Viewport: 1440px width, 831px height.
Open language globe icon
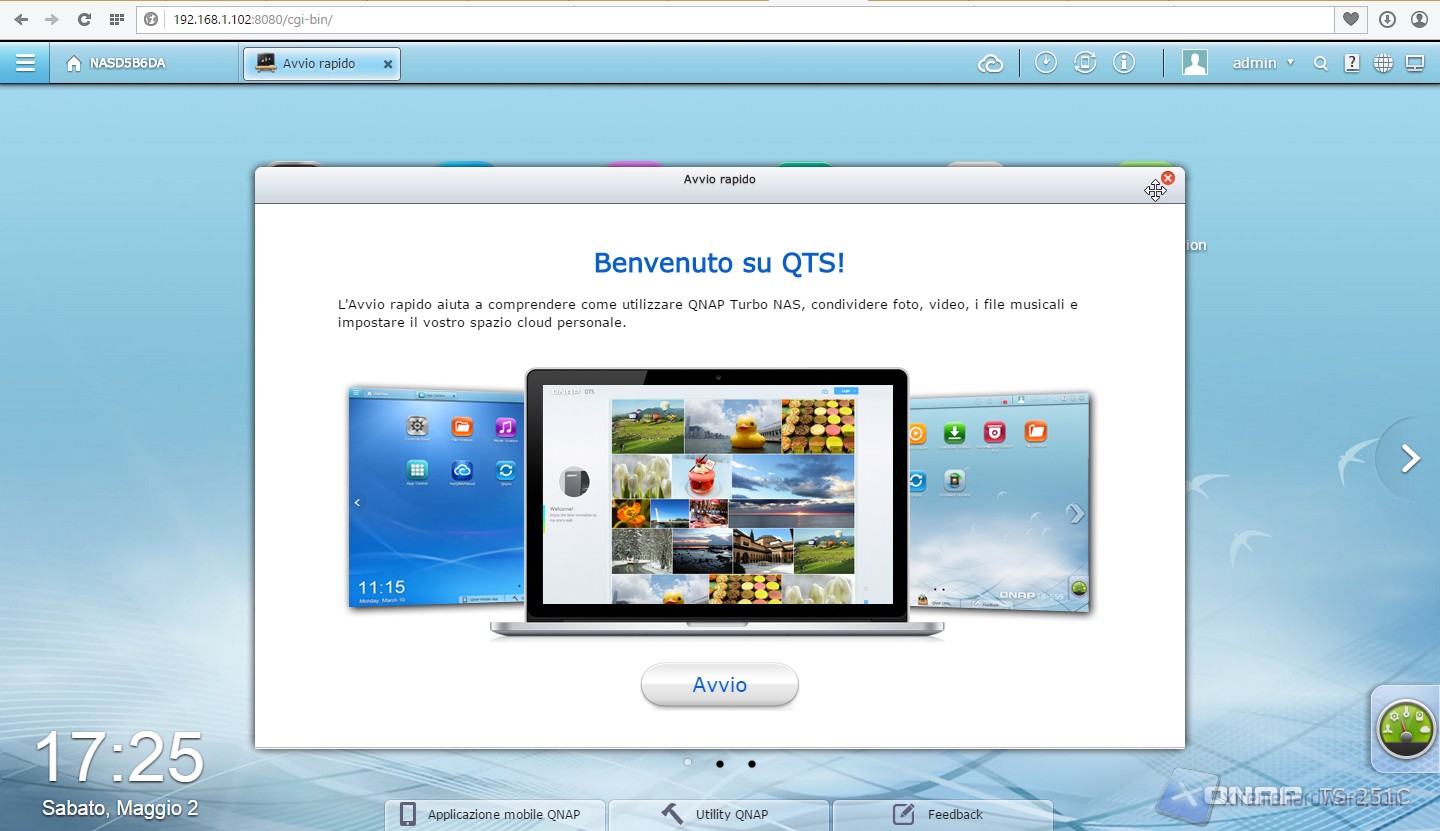[1383, 64]
